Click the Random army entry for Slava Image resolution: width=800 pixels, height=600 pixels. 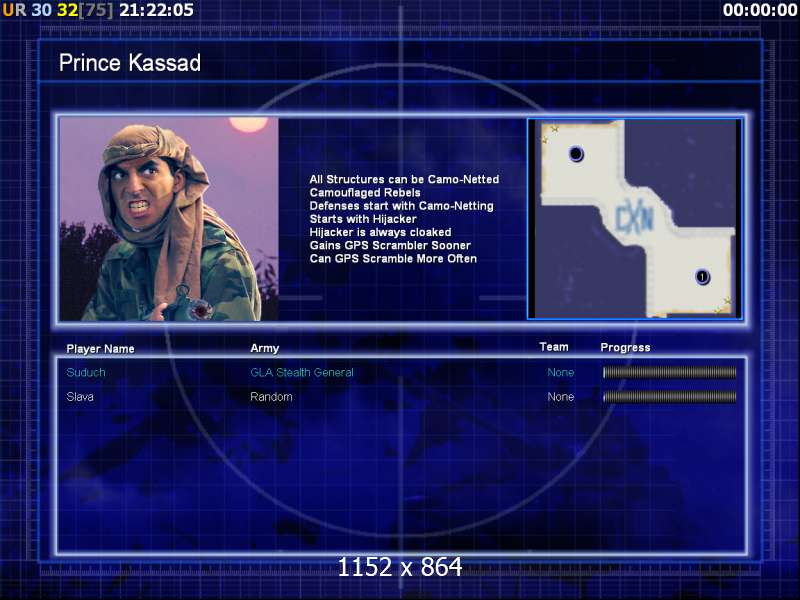[271, 397]
